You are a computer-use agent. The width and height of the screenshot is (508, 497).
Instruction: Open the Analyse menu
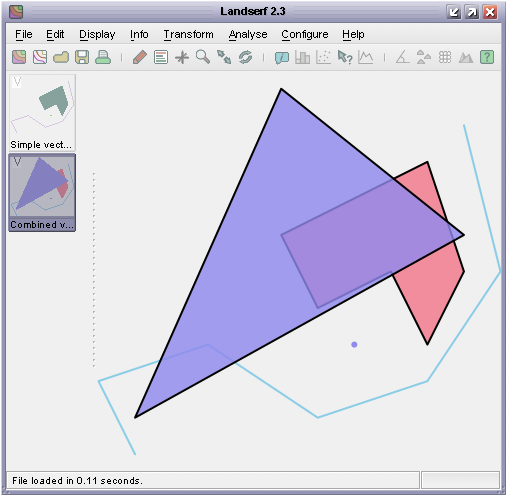(x=248, y=34)
